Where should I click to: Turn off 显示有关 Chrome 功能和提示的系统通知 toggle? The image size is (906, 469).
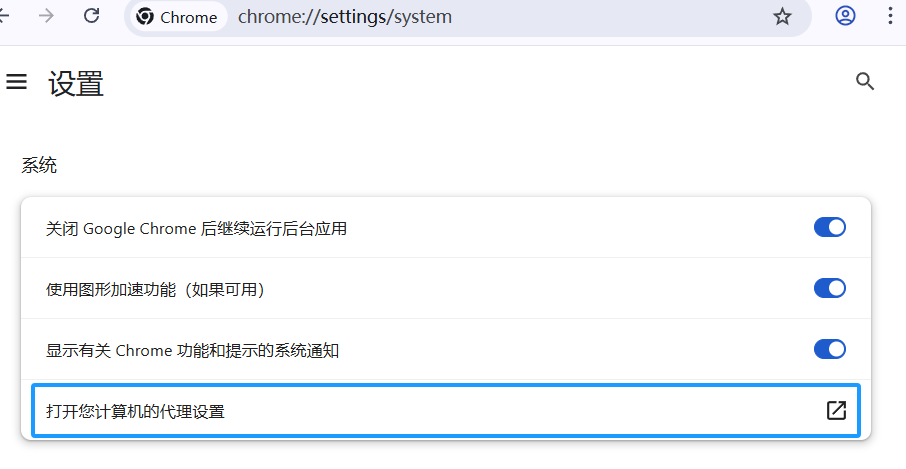coord(830,349)
